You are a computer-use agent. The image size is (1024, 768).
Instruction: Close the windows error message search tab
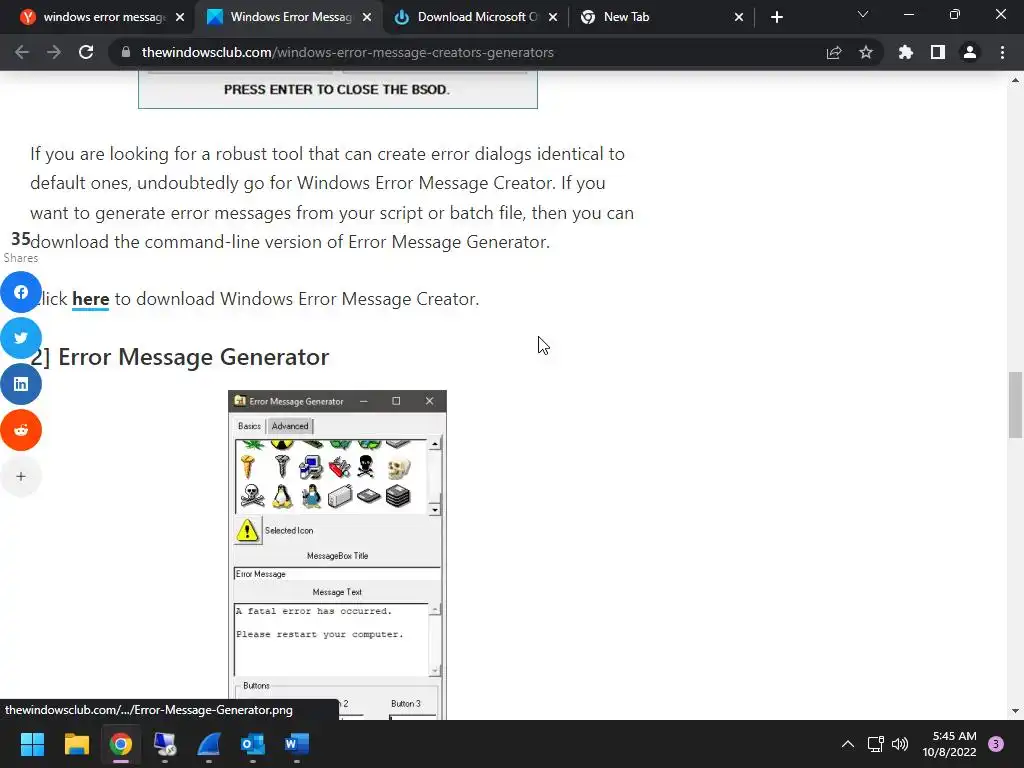pyautogui.click(x=180, y=17)
